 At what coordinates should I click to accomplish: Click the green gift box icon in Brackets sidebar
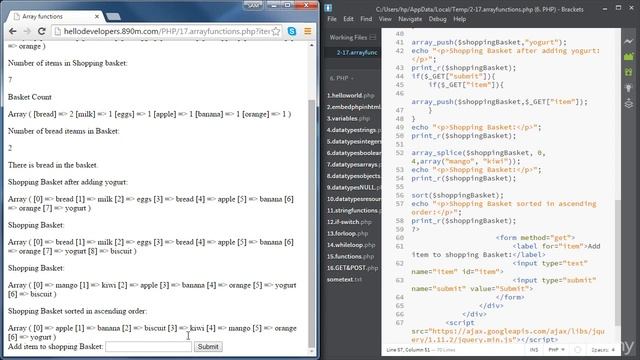629,72
